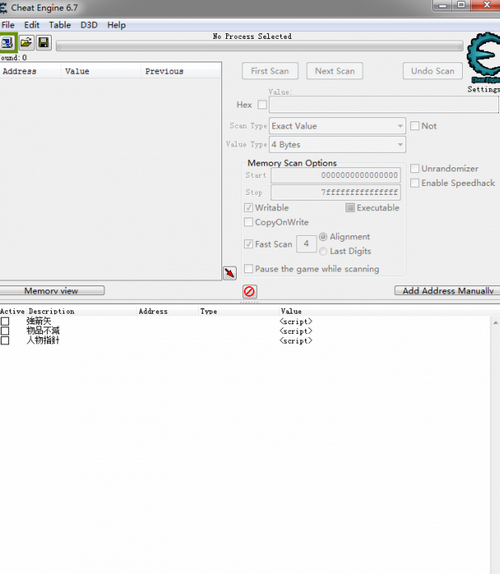500x574 pixels.
Task: Toggle the Fast Scan checkbox
Action: coord(249,244)
